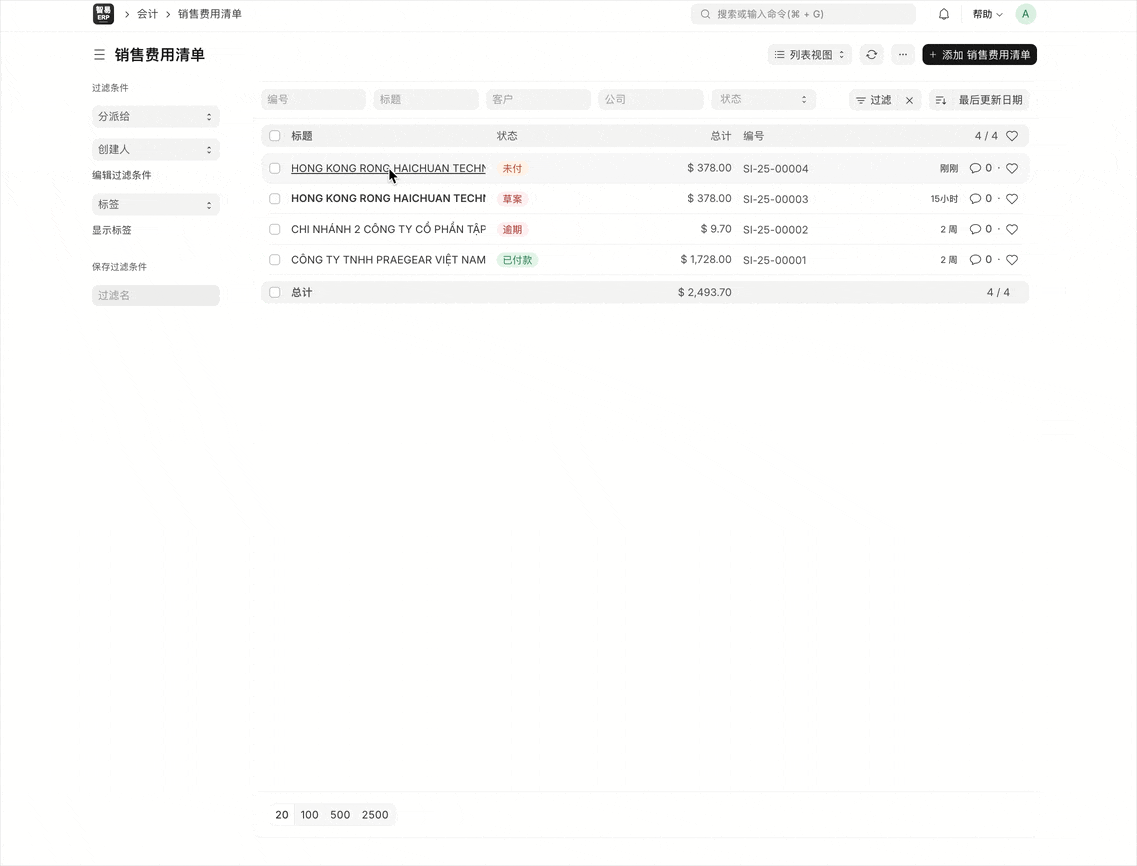
Task: Open the CHI NHÁNH 2 invoice link
Action: click(387, 230)
